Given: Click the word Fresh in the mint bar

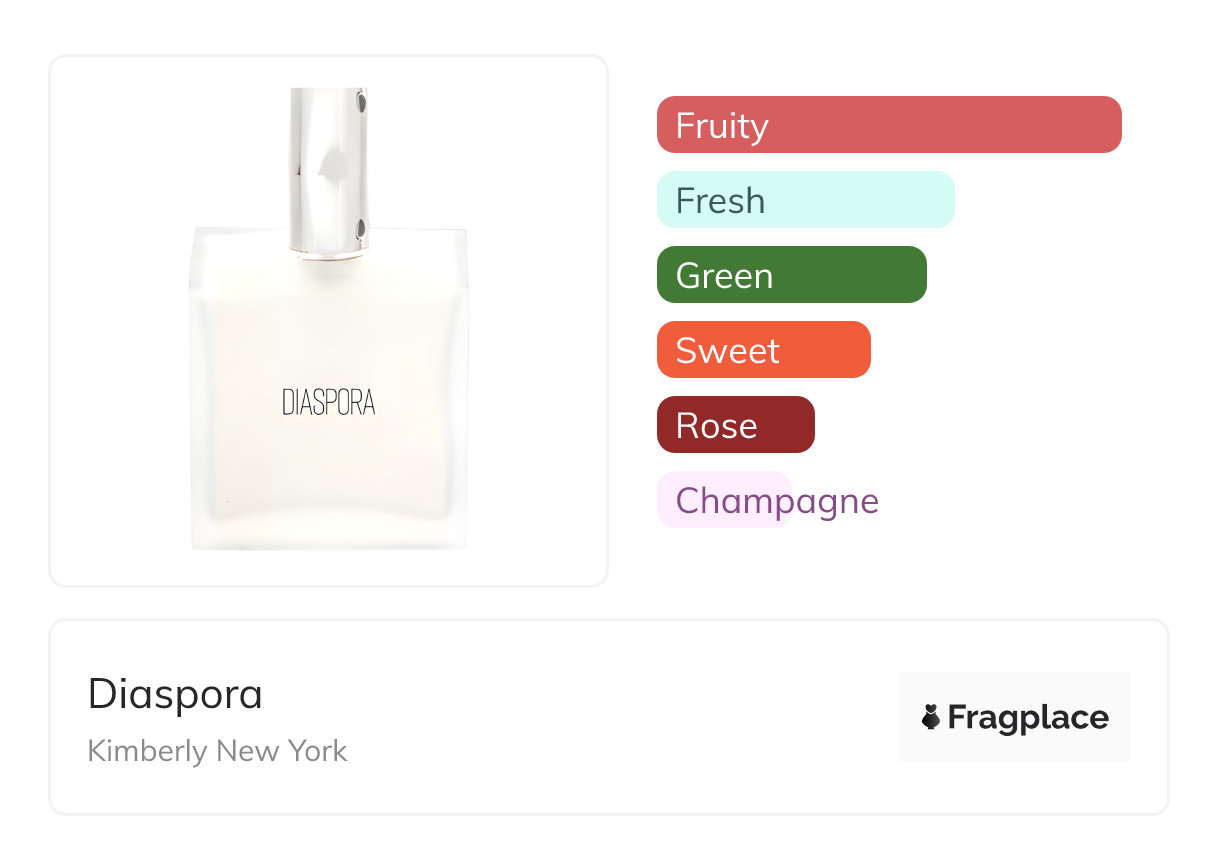Looking at the screenshot, I should tap(720, 201).
